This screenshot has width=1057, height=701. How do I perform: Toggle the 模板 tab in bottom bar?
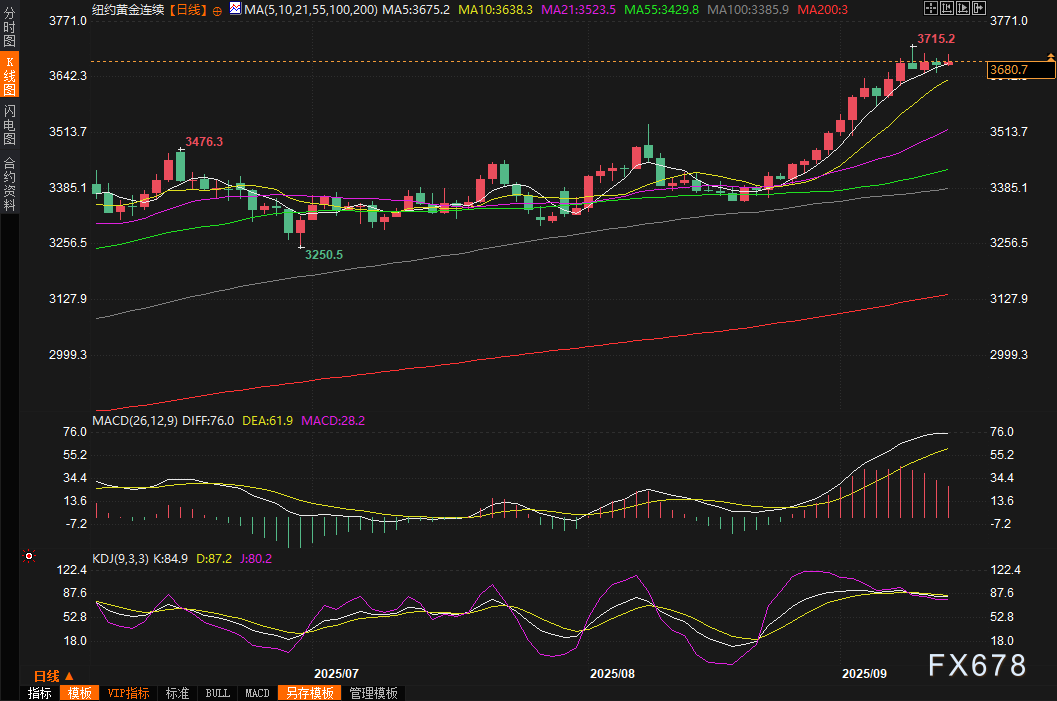coord(80,693)
